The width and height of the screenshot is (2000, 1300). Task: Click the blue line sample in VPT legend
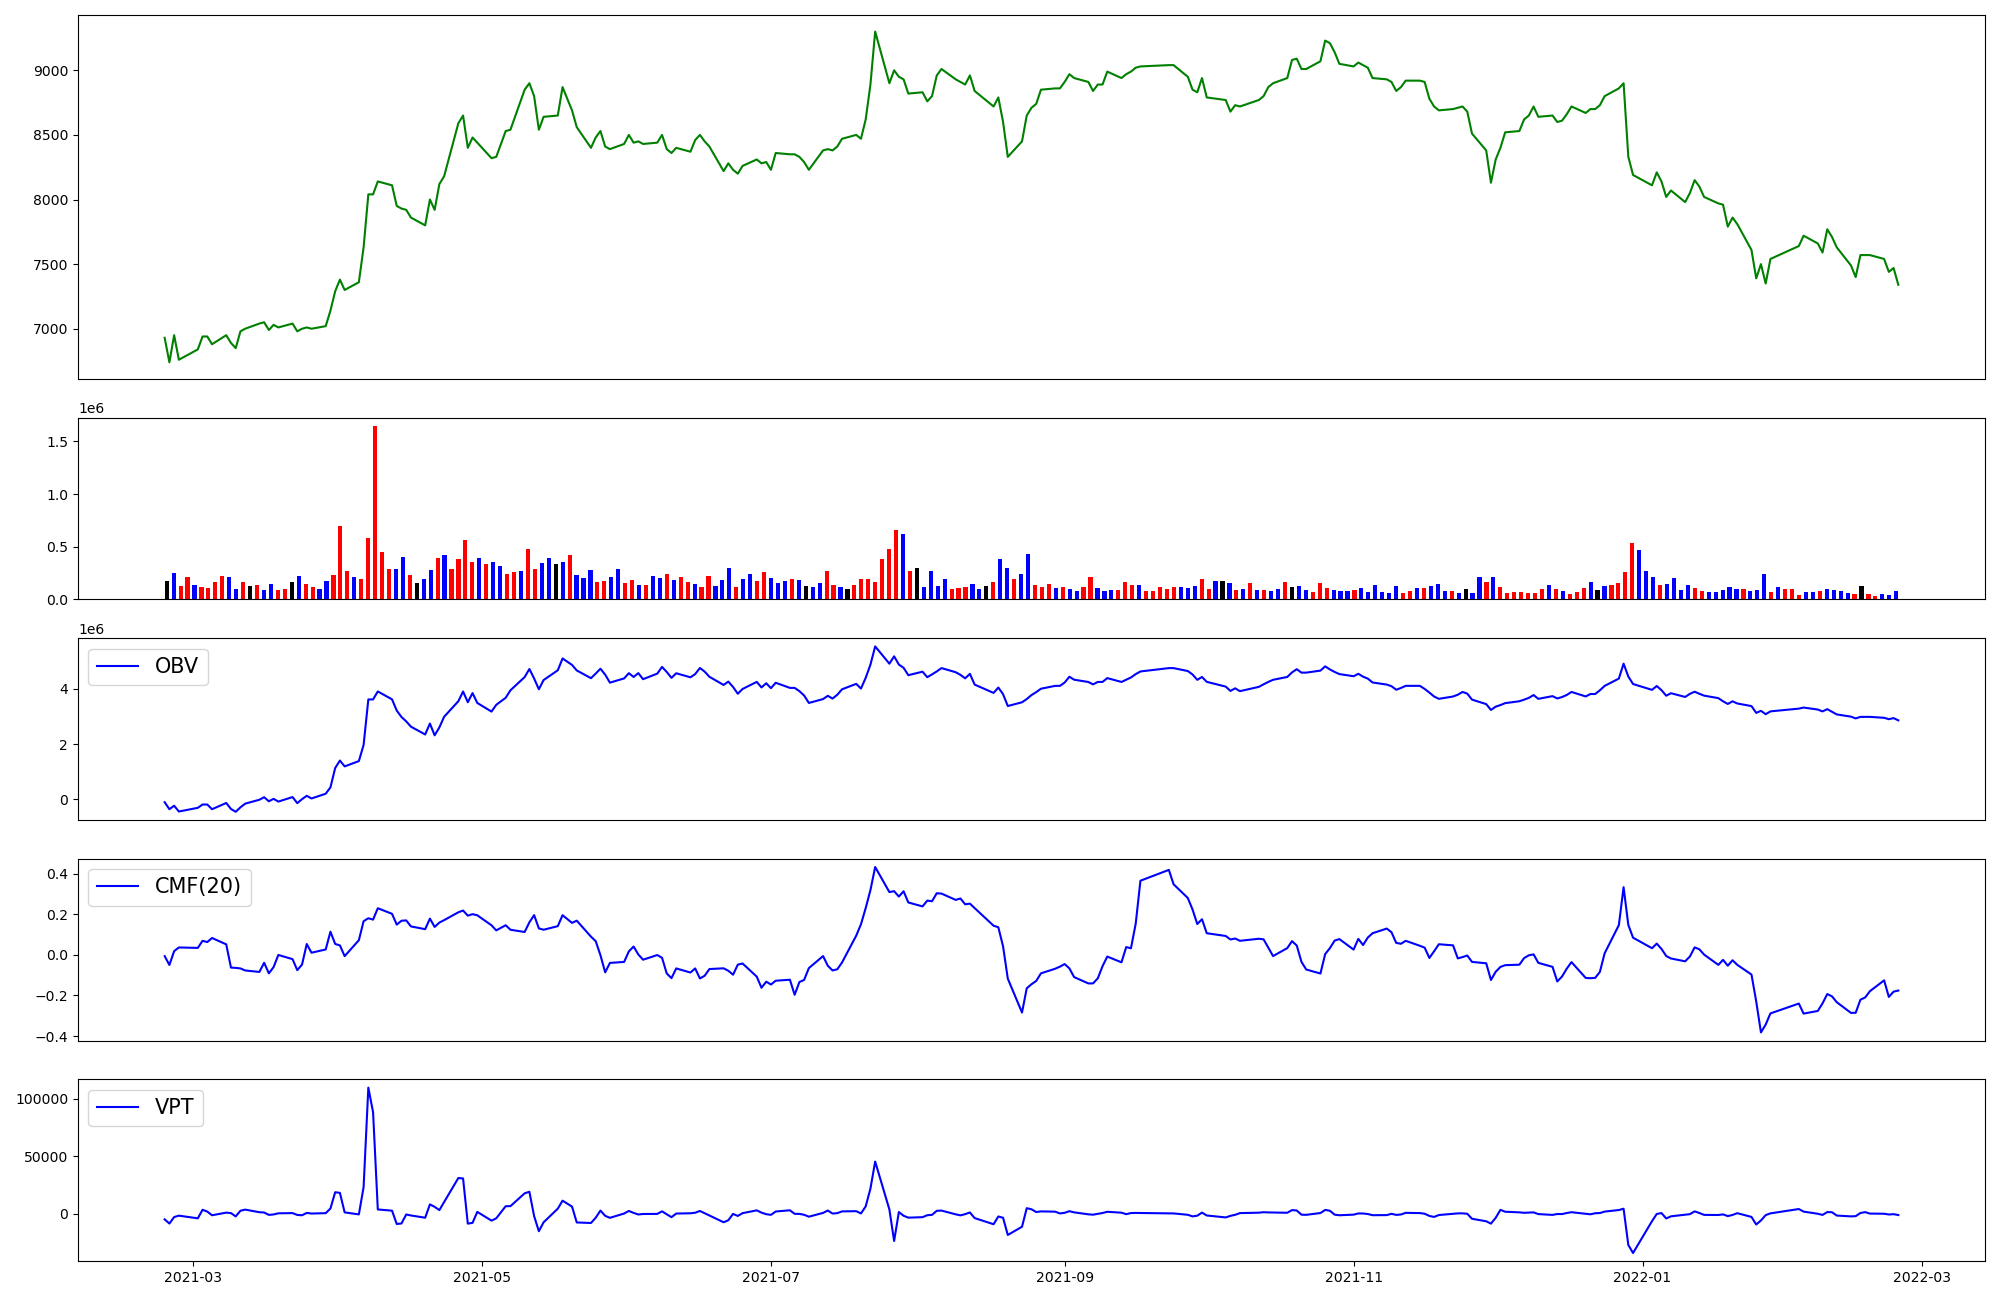[x=119, y=1108]
